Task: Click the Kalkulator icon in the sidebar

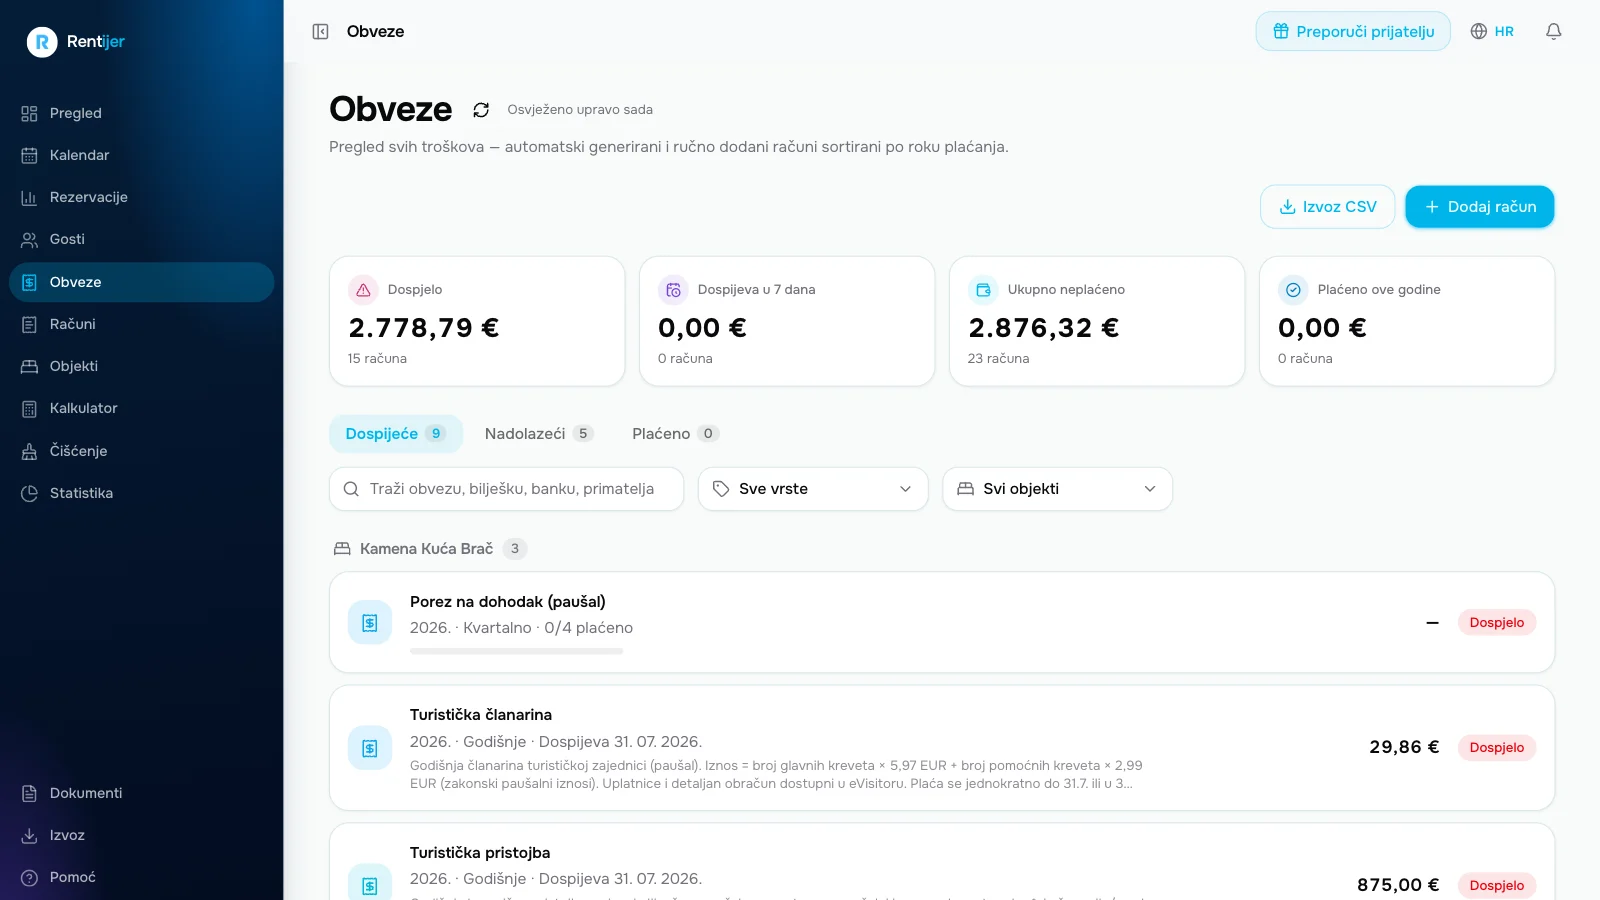Action: pyautogui.click(x=29, y=408)
